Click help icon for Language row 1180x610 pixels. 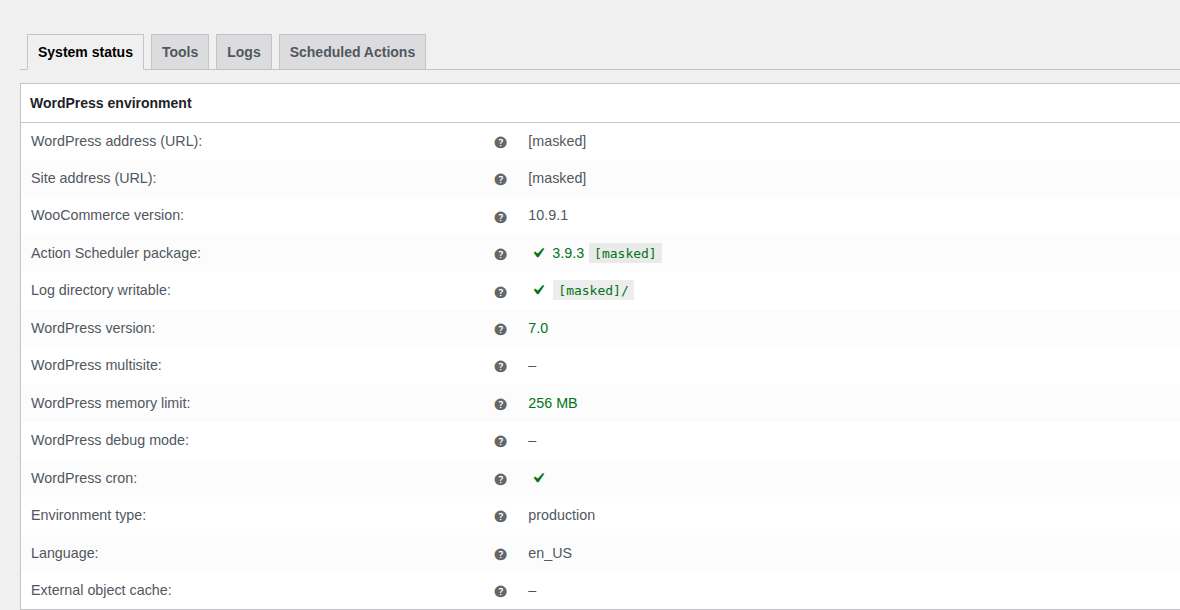500,554
